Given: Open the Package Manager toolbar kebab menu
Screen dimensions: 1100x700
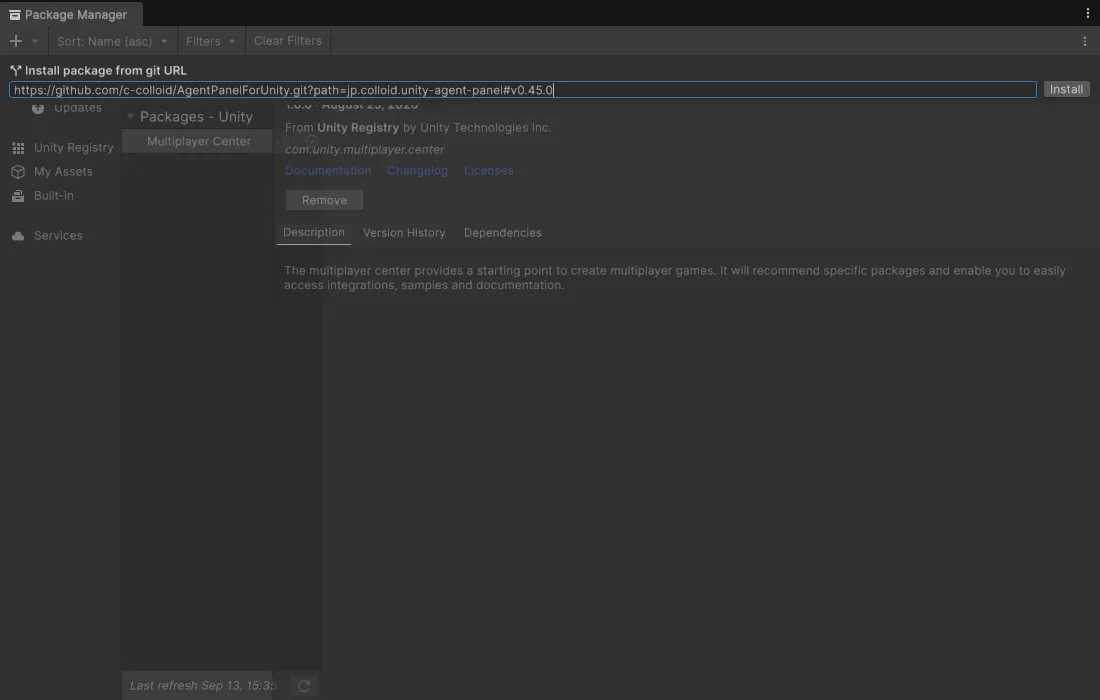Looking at the screenshot, I should click(1085, 41).
